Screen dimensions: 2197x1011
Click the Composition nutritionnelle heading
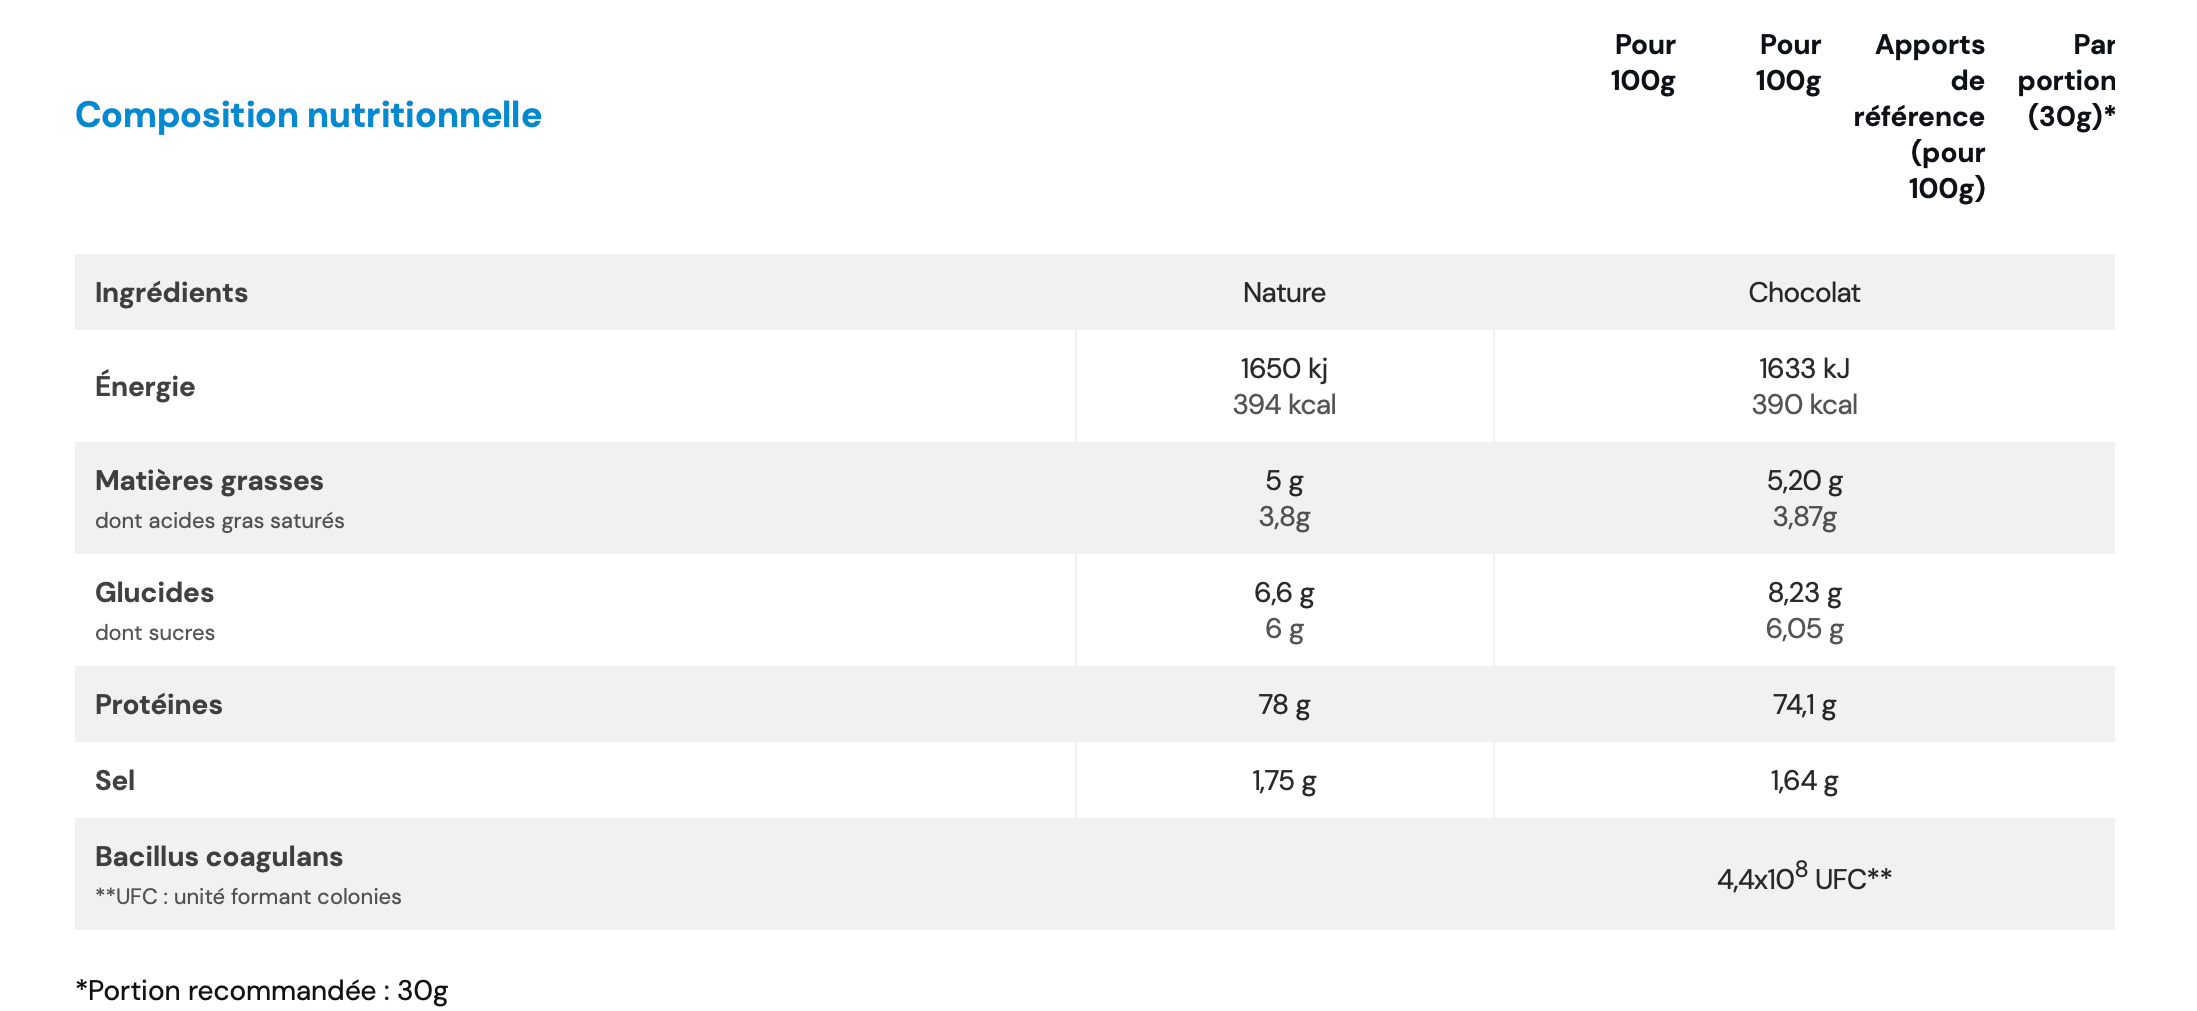click(x=308, y=115)
